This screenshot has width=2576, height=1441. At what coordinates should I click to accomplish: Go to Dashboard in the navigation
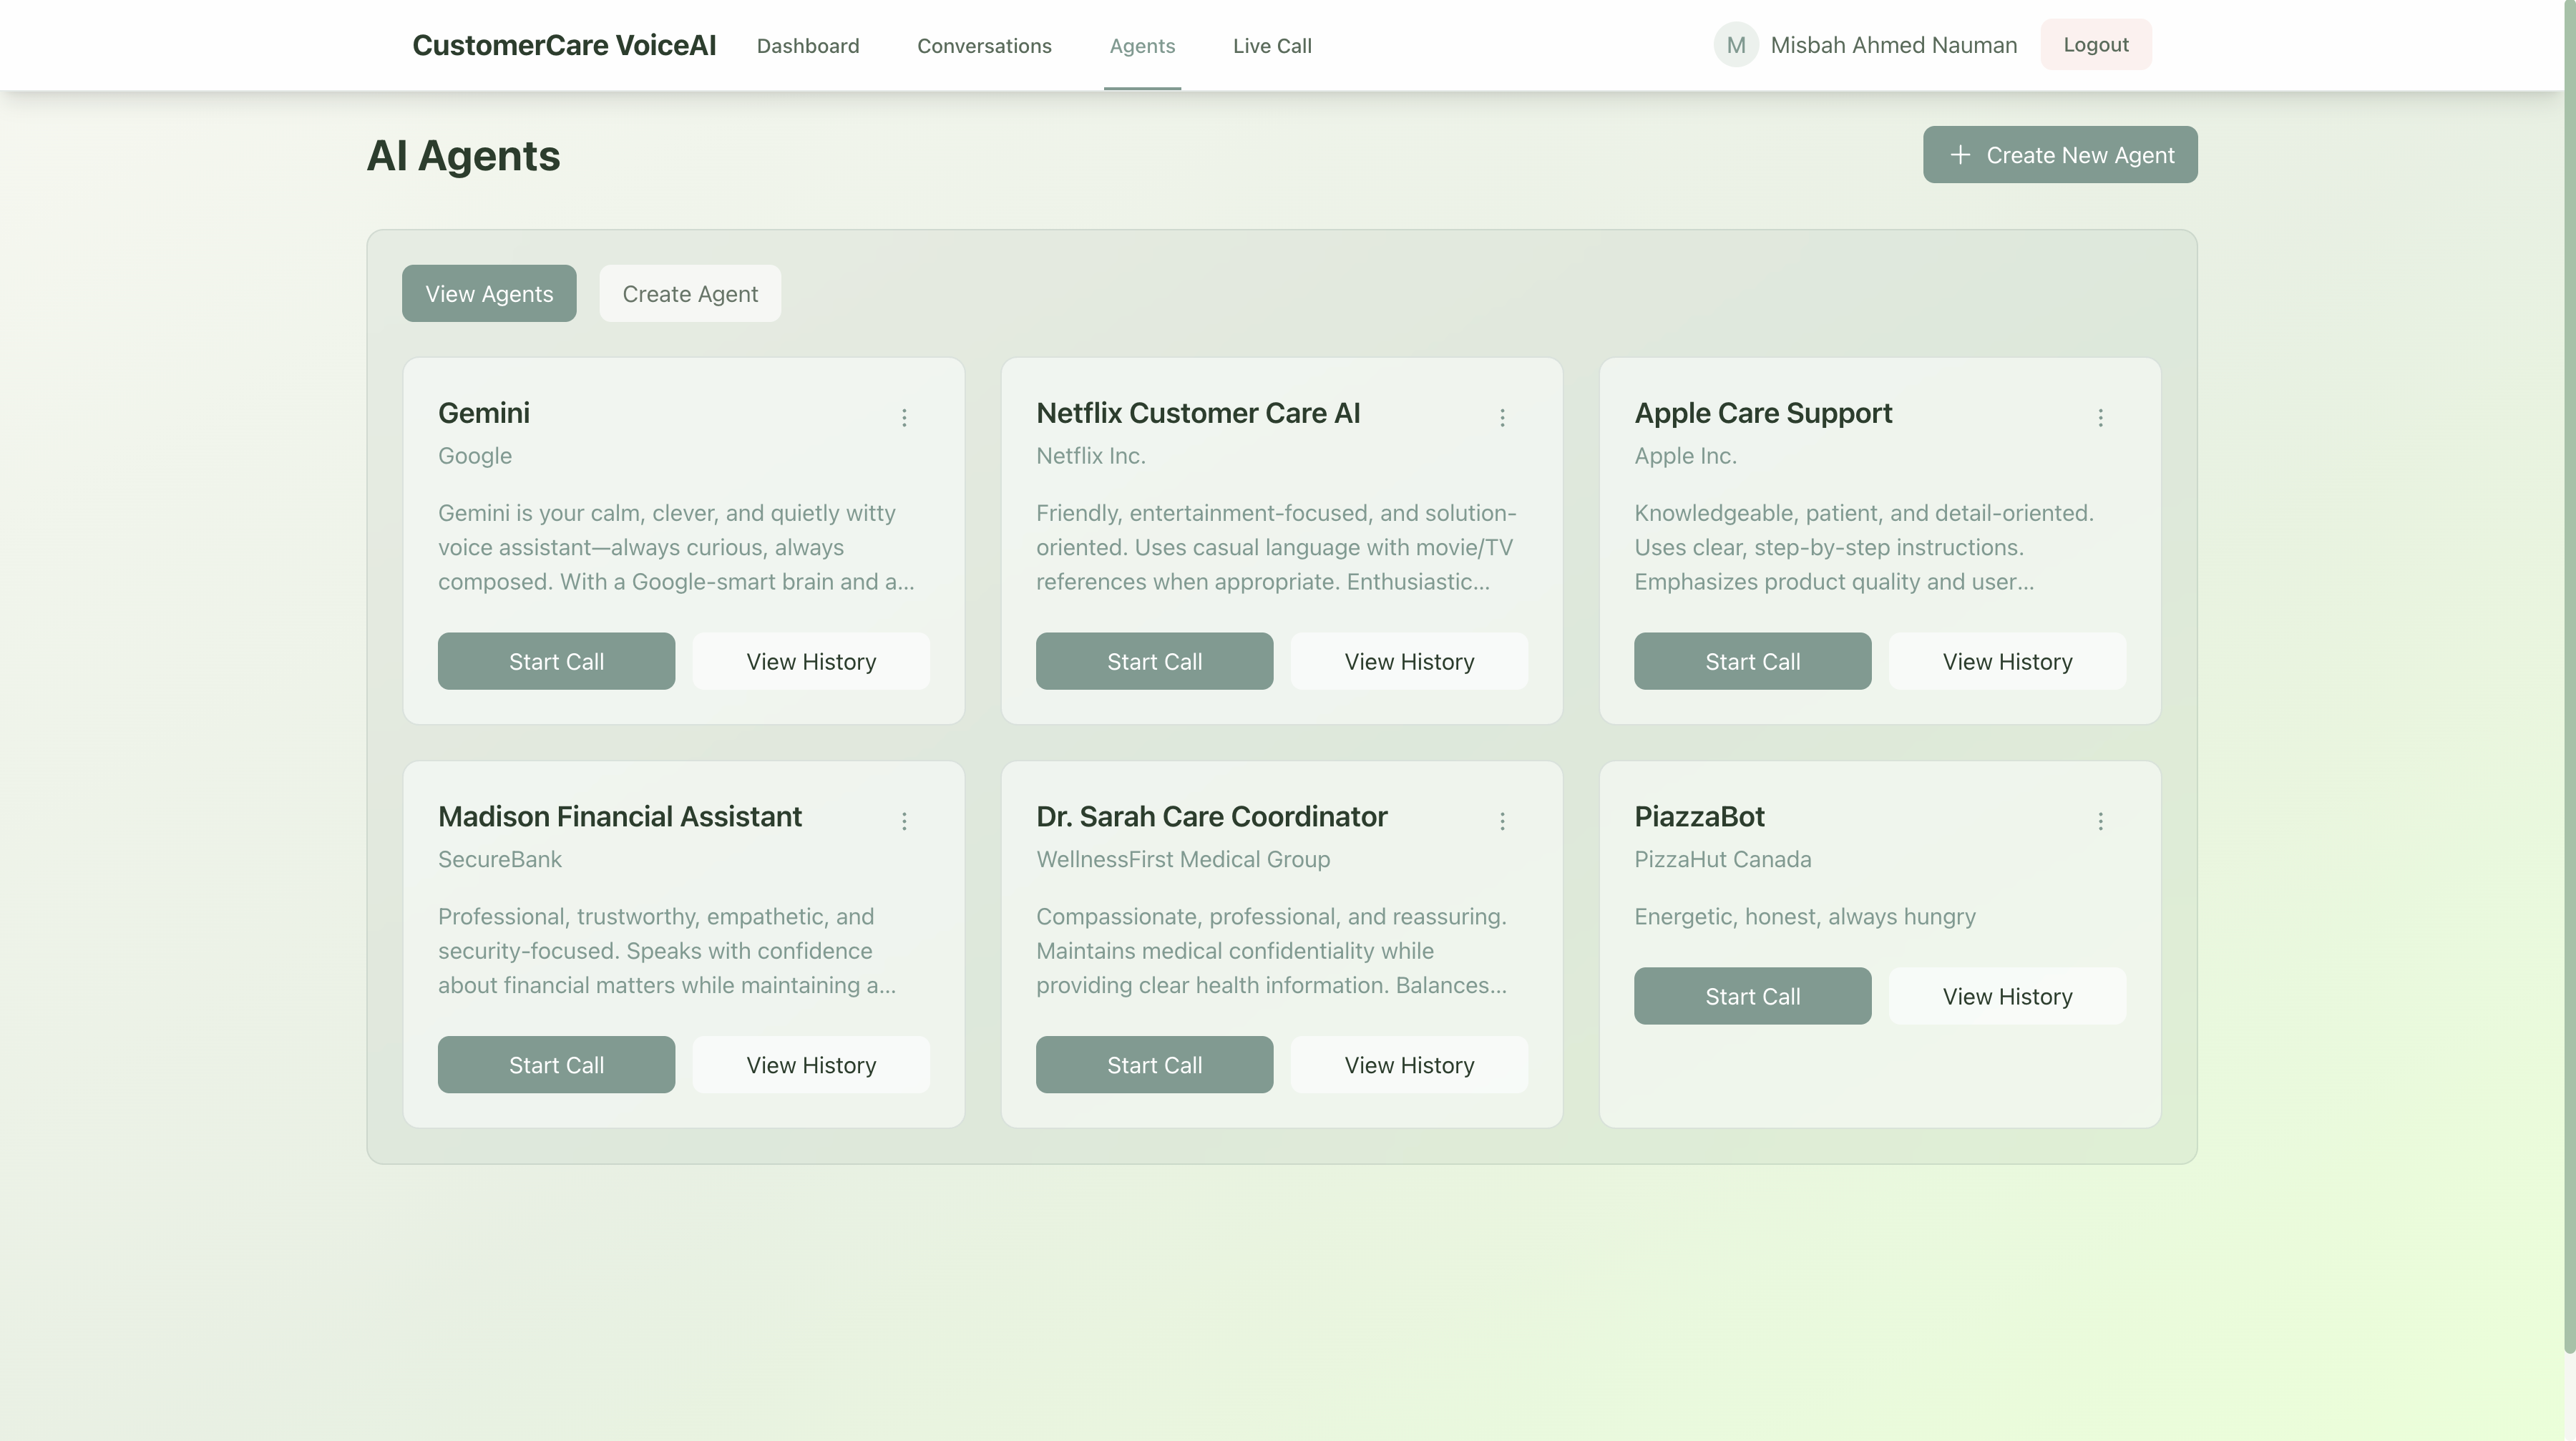(808, 46)
